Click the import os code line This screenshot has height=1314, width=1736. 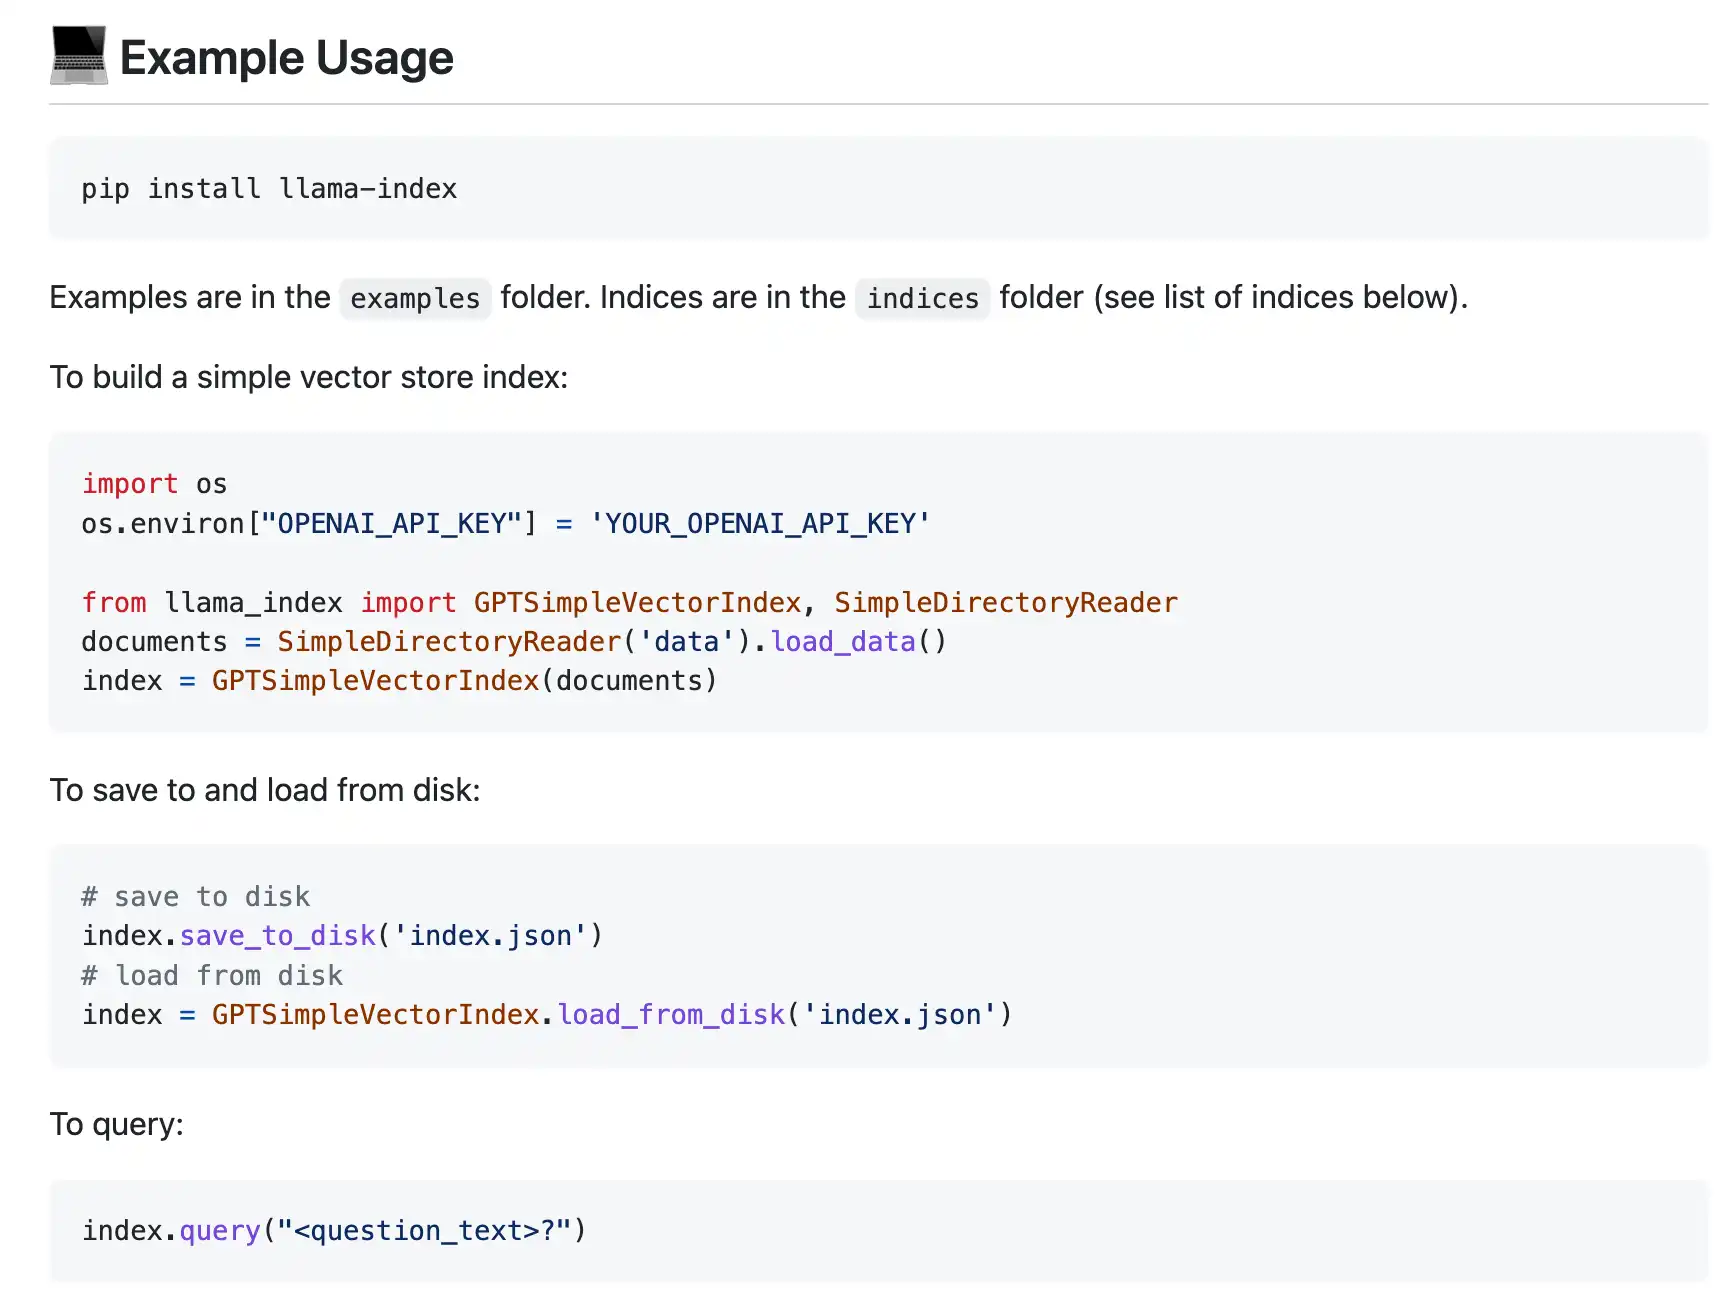155,484
